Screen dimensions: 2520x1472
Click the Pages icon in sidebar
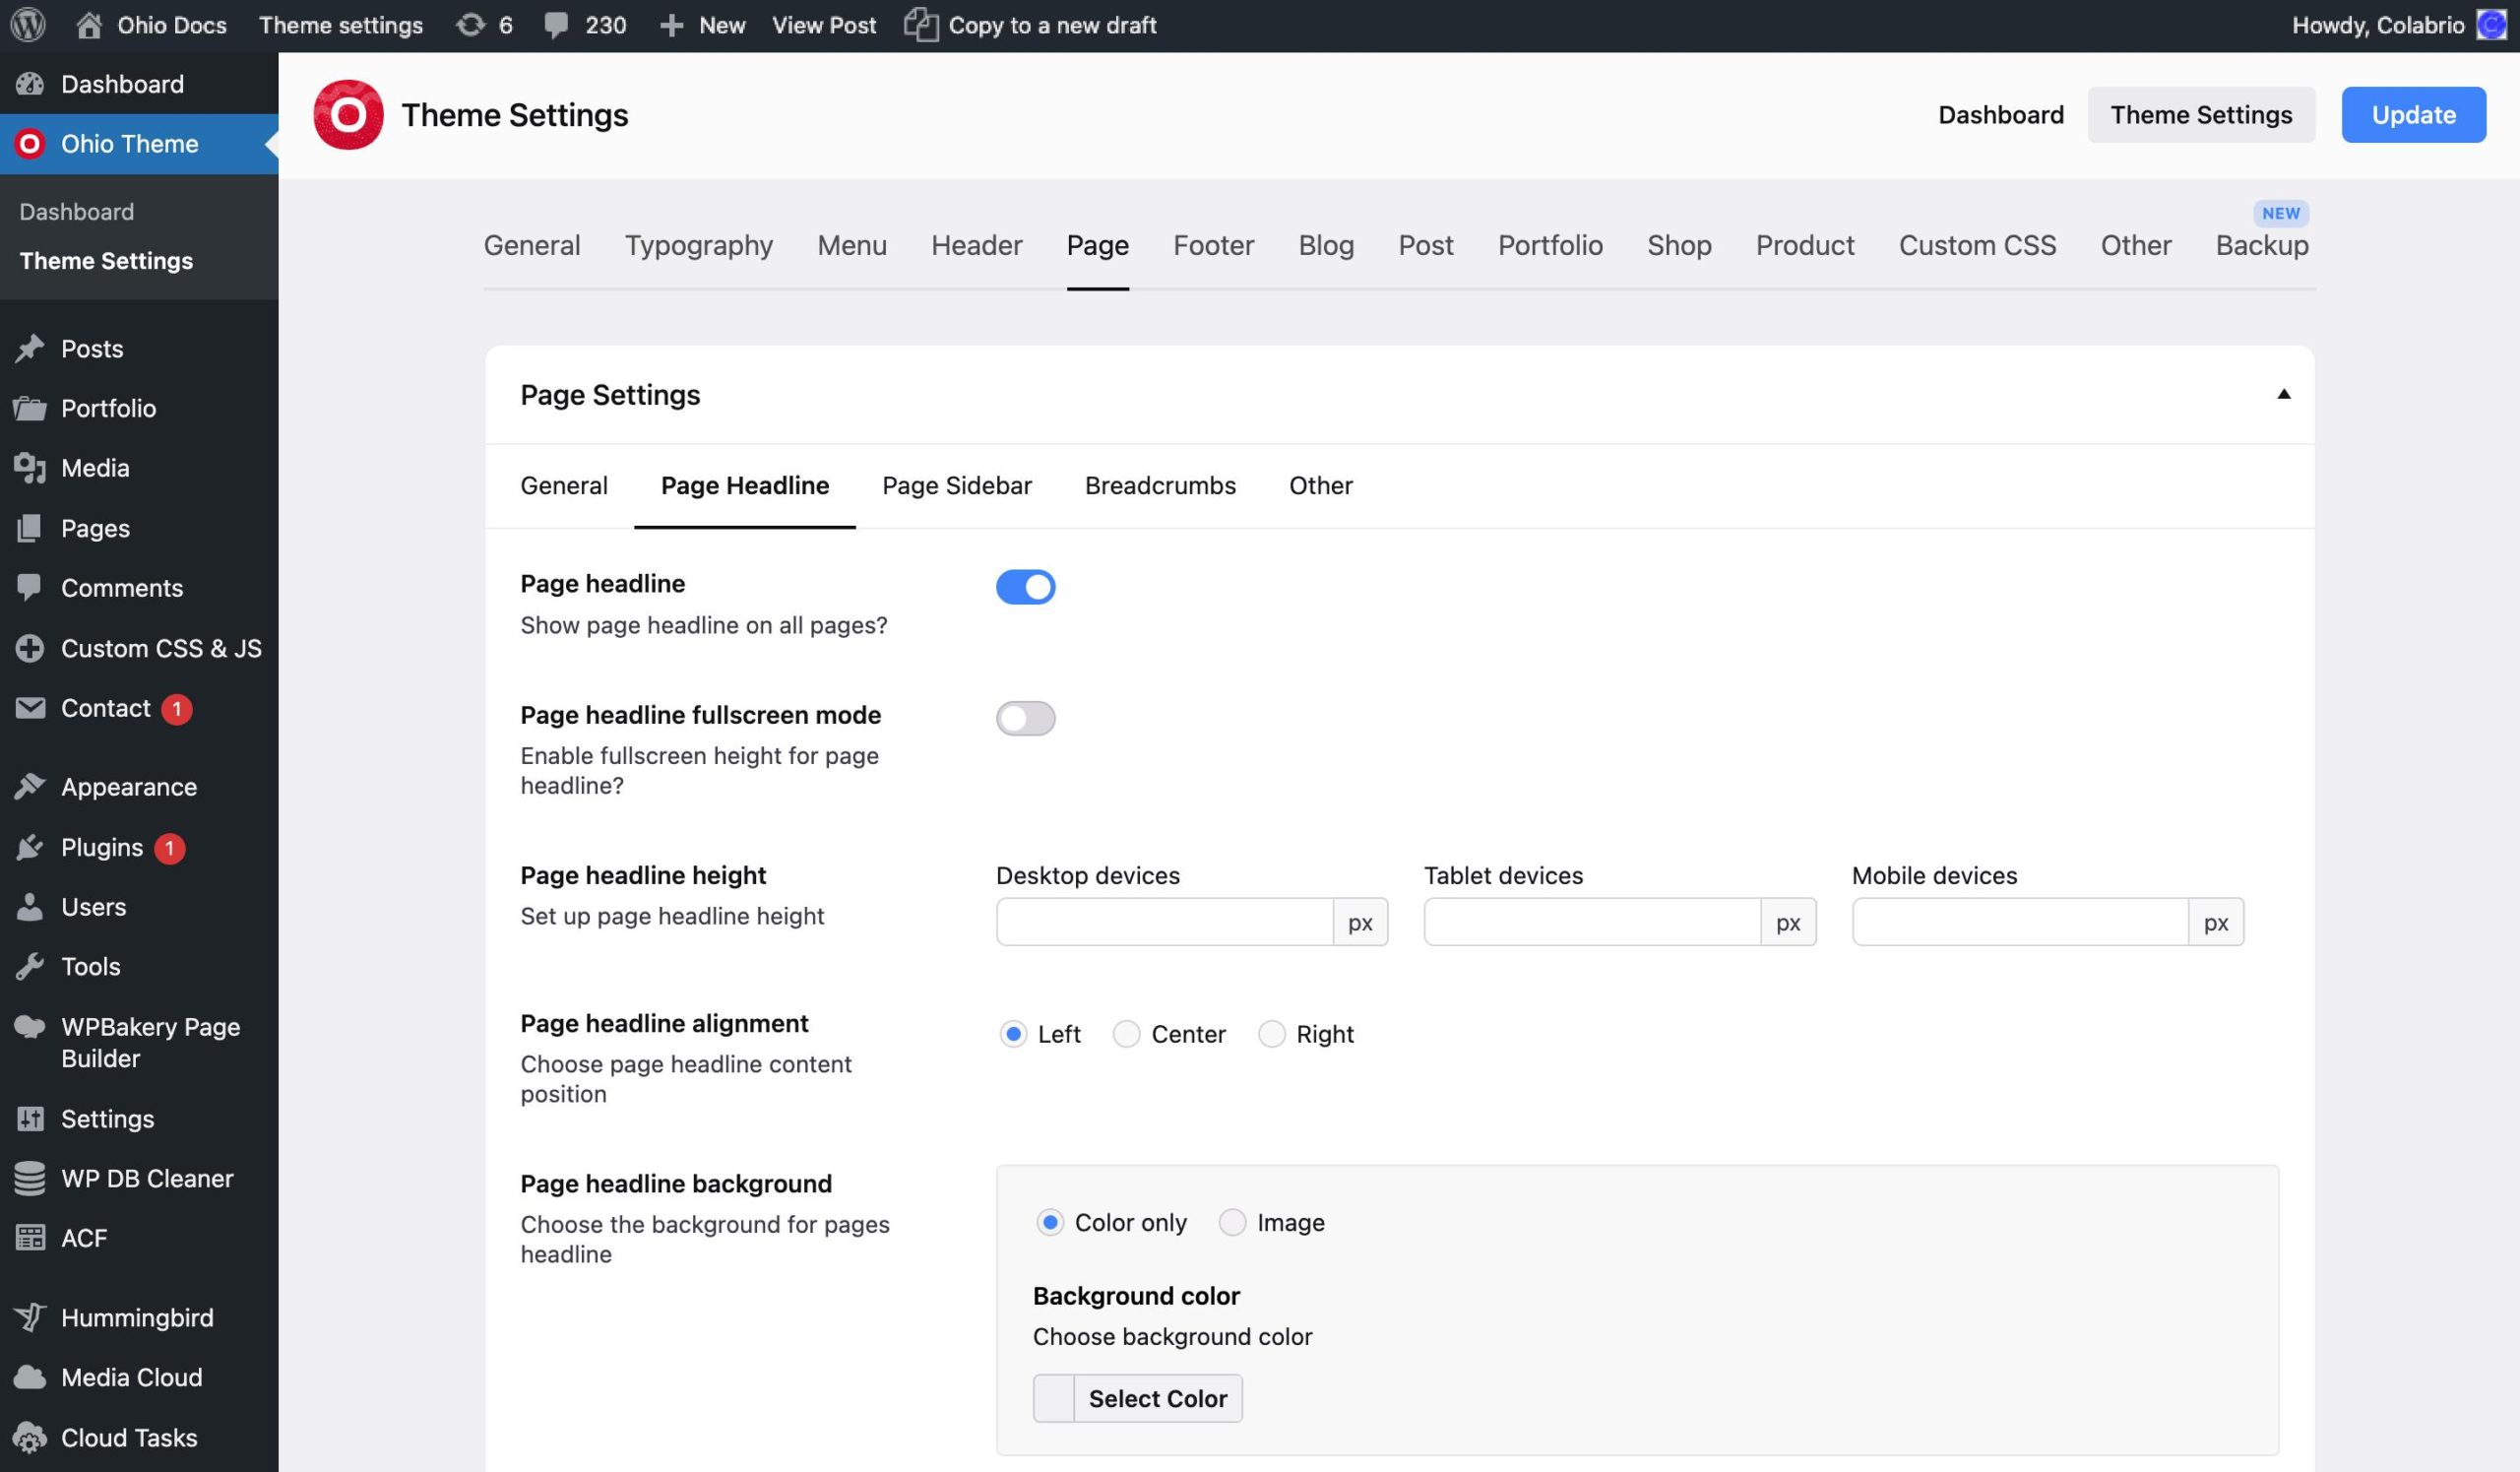(x=30, y=528)
